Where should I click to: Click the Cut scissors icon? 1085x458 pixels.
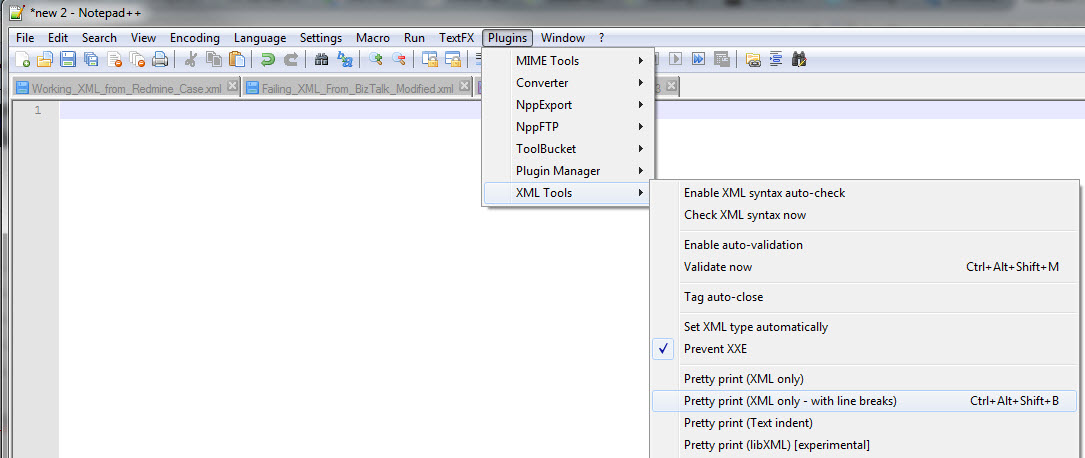click(x=191, y=59)
